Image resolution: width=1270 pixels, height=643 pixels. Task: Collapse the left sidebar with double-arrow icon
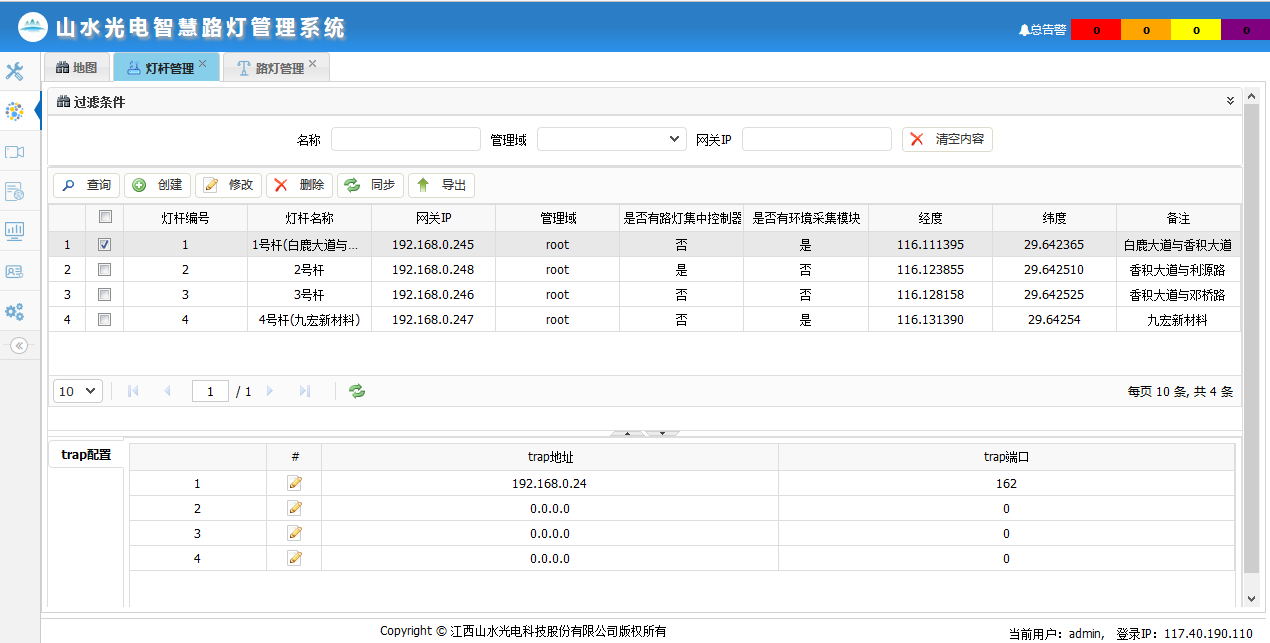pos(18,345)
